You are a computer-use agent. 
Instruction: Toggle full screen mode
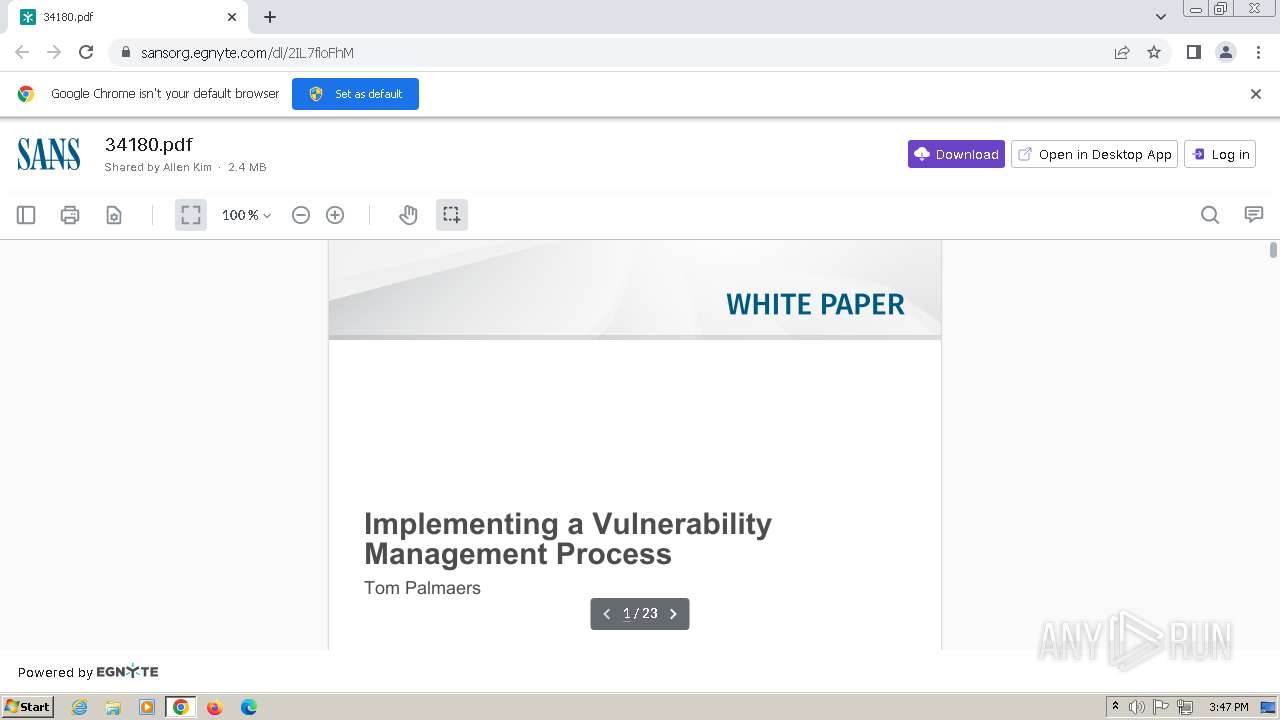191,215
